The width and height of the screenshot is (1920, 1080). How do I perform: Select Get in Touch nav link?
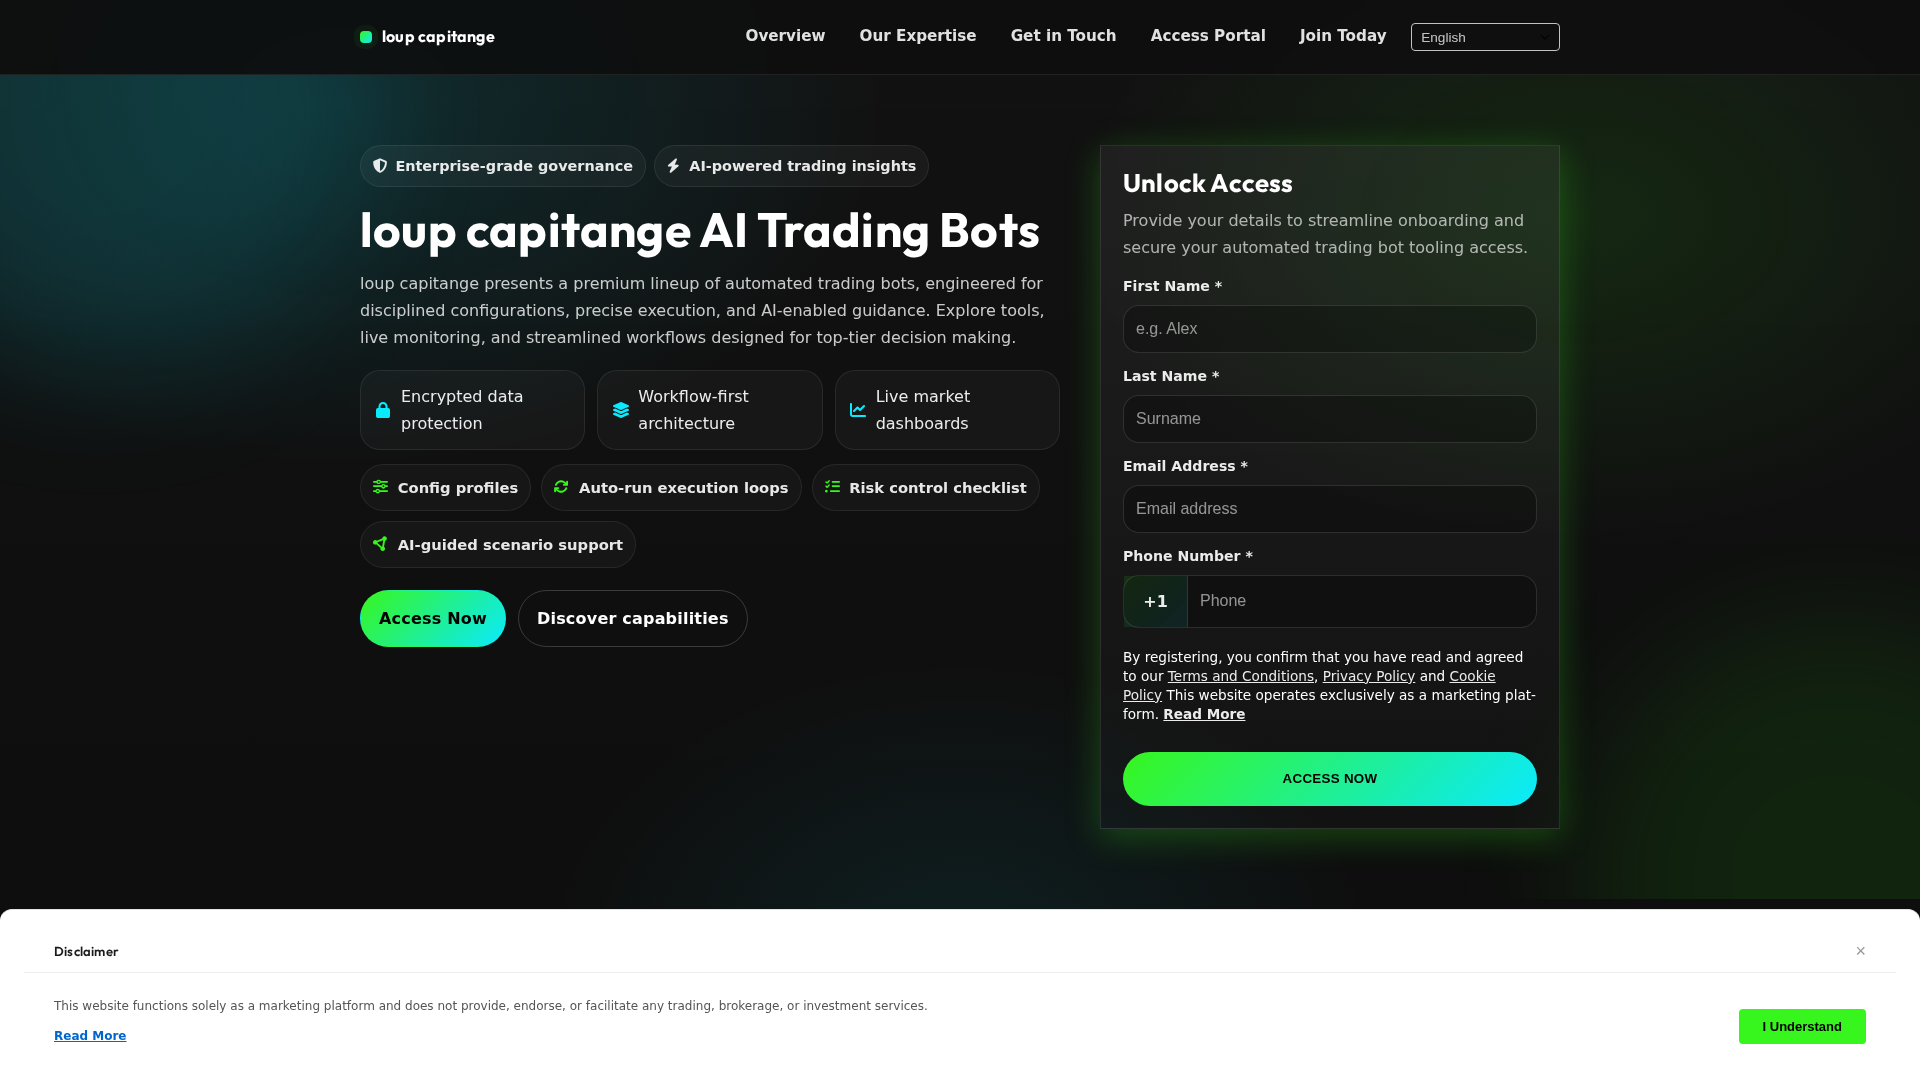pyautogui.click(x=1063, y=36)
